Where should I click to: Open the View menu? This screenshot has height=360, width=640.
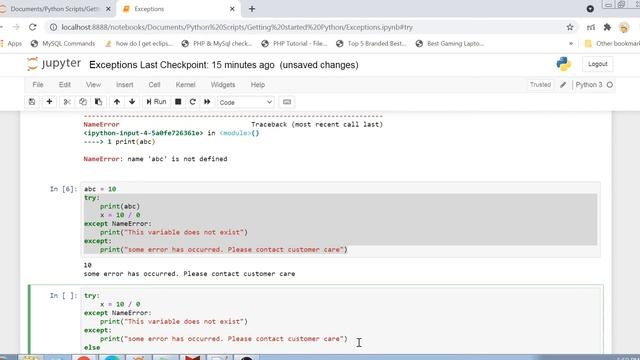93,85
